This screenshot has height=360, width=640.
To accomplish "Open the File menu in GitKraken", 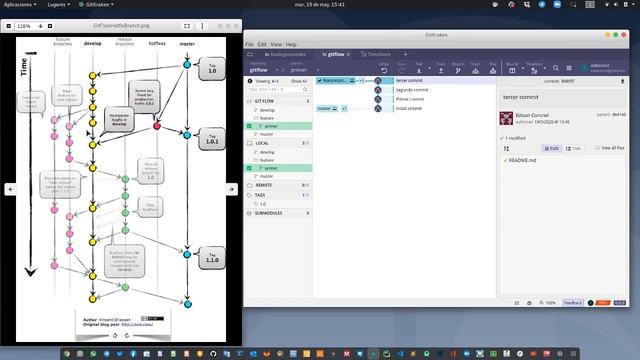I will (249, 44).
